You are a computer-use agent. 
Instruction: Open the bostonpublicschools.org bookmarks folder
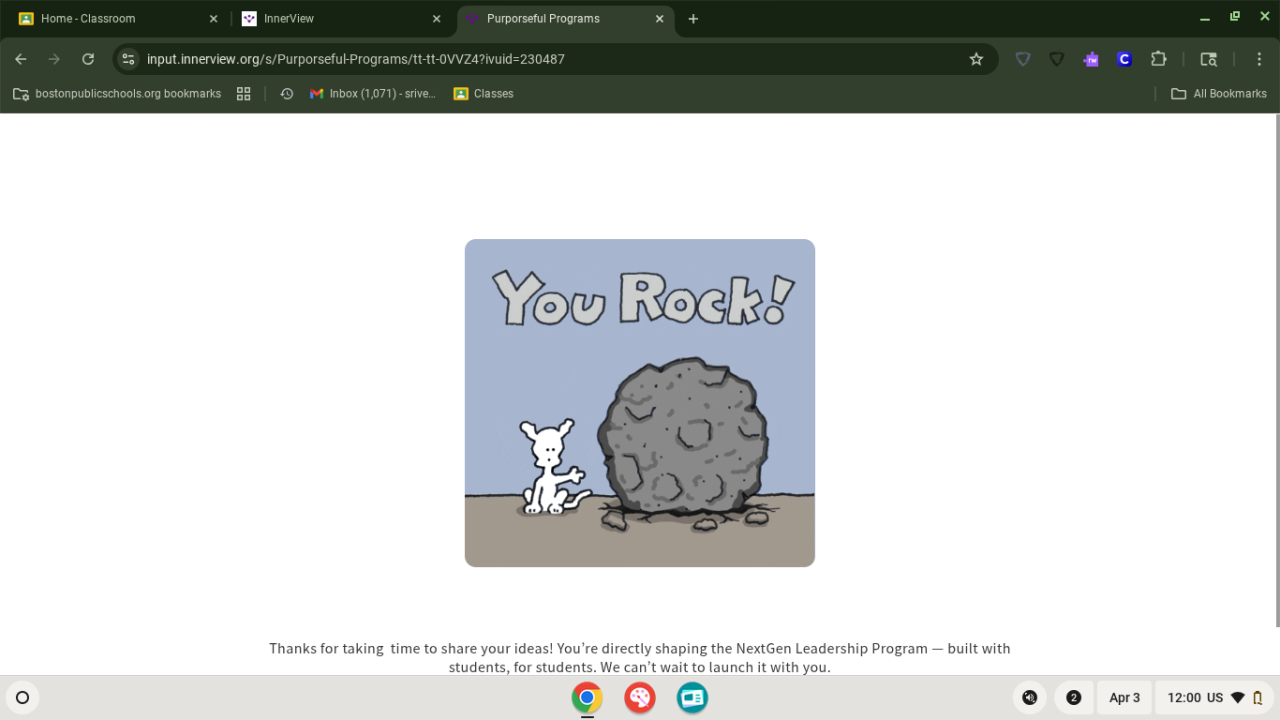point(117,94)
